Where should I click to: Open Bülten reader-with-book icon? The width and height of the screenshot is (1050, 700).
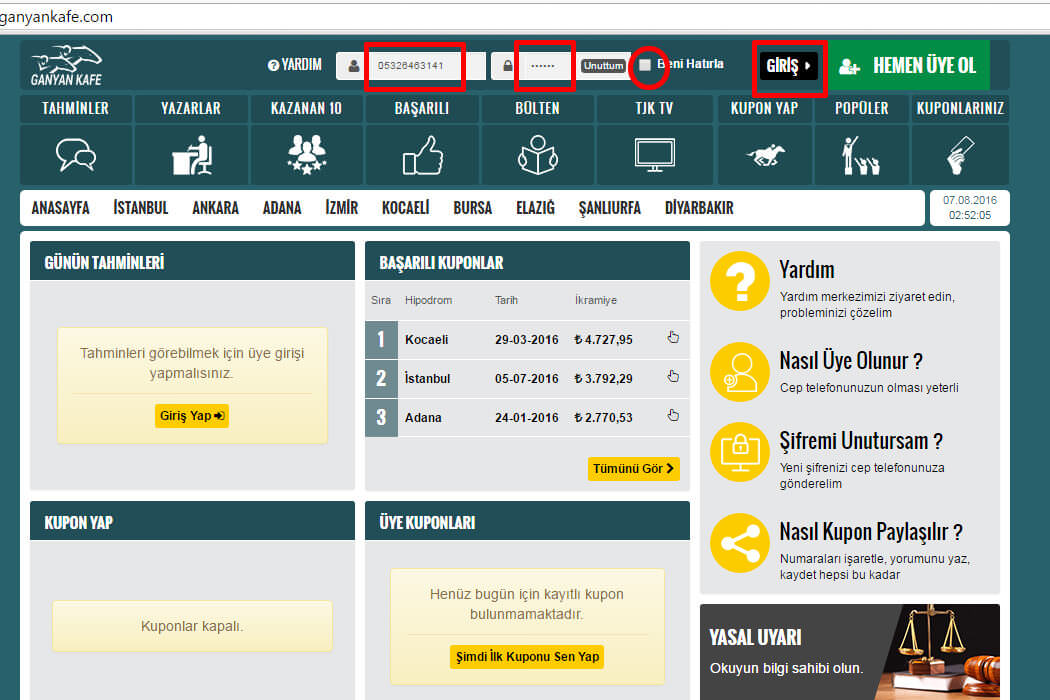pos(538,155)
